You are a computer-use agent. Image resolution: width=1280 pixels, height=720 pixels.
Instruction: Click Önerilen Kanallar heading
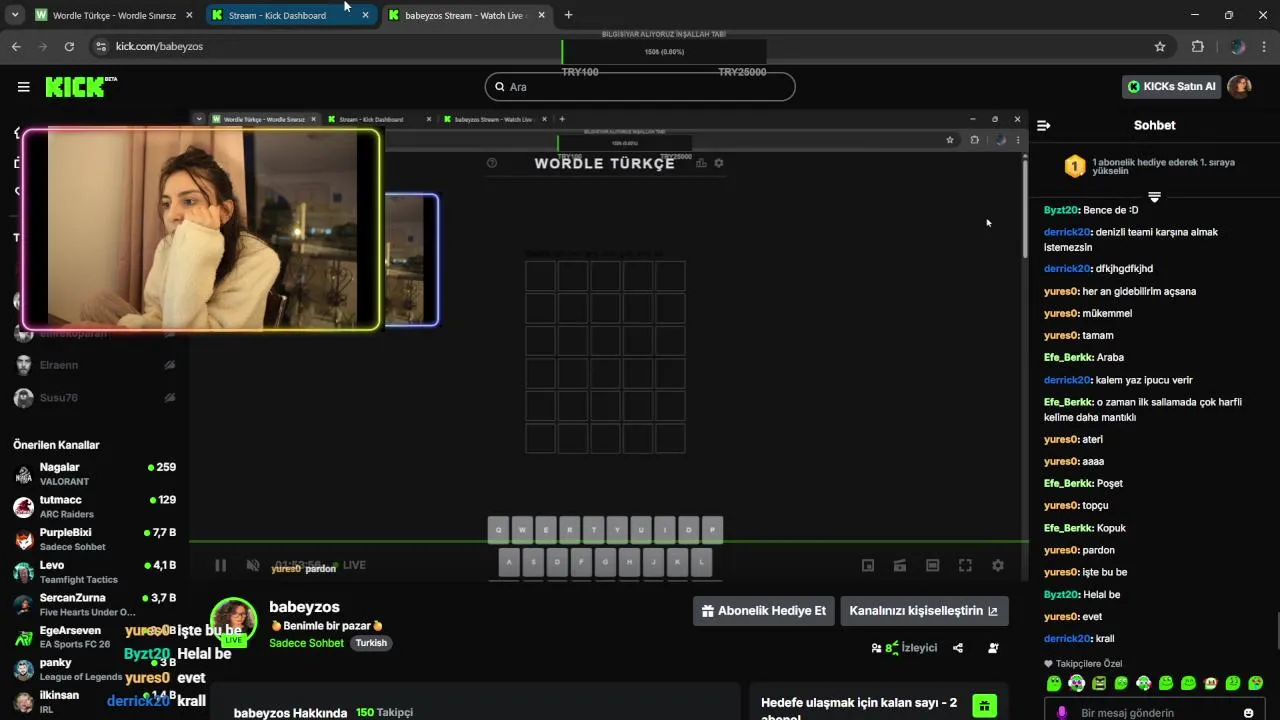click(x=56, y=445)
